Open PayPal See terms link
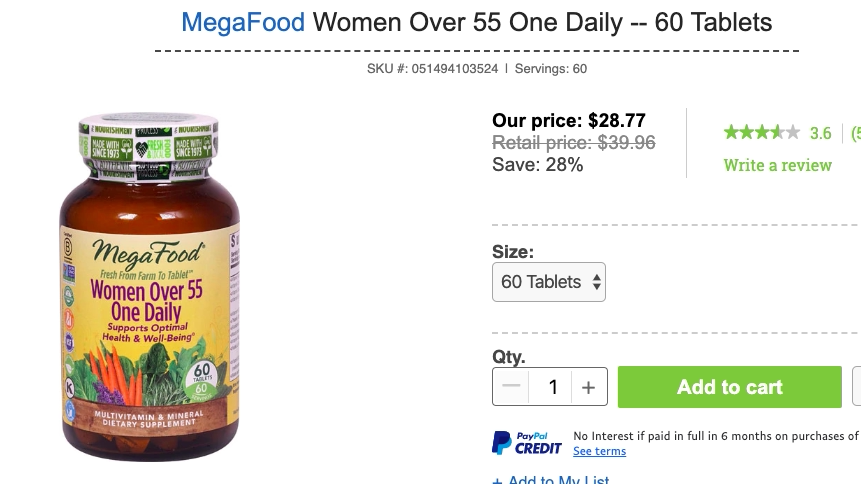The image size is (861, 484). click(599, 452)
